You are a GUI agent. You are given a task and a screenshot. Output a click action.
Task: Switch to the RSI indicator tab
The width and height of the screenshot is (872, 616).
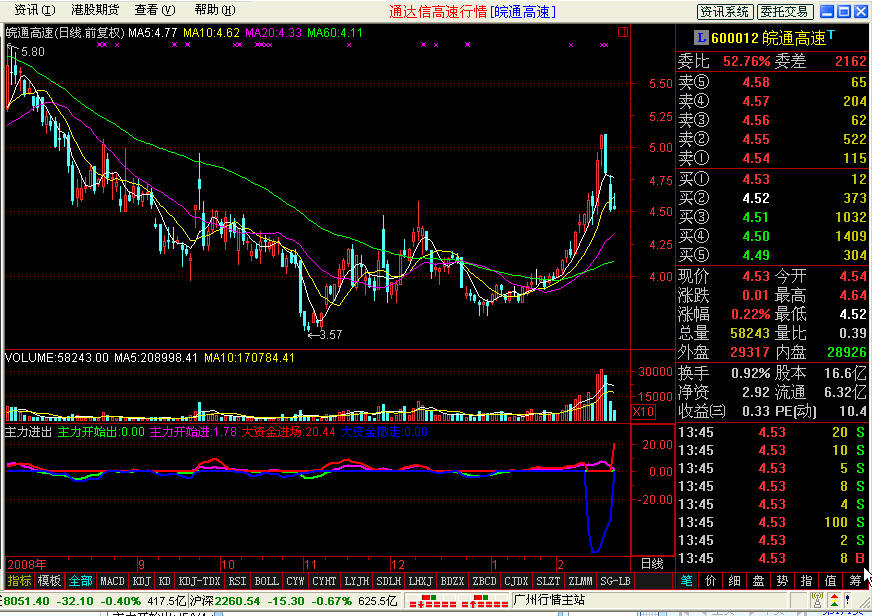coord(237,581)
